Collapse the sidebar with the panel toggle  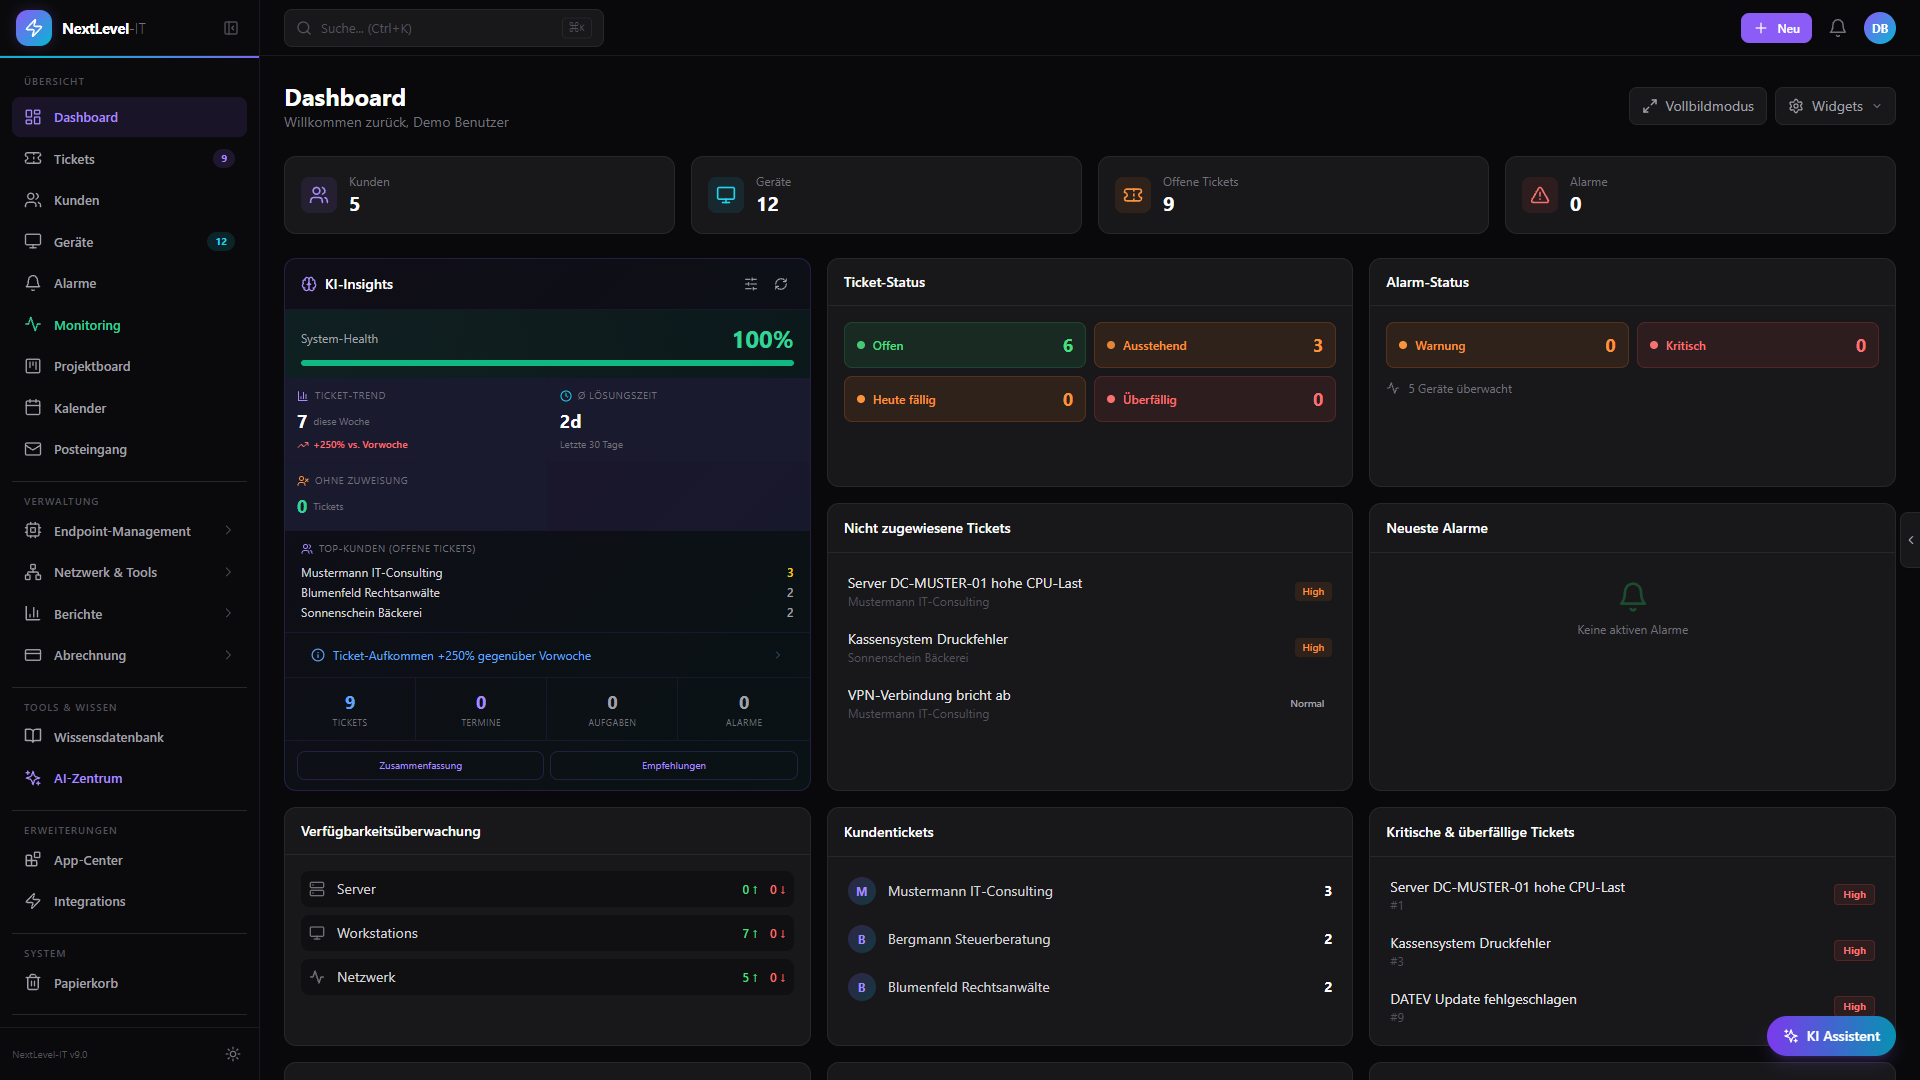(x=231, y=28)
